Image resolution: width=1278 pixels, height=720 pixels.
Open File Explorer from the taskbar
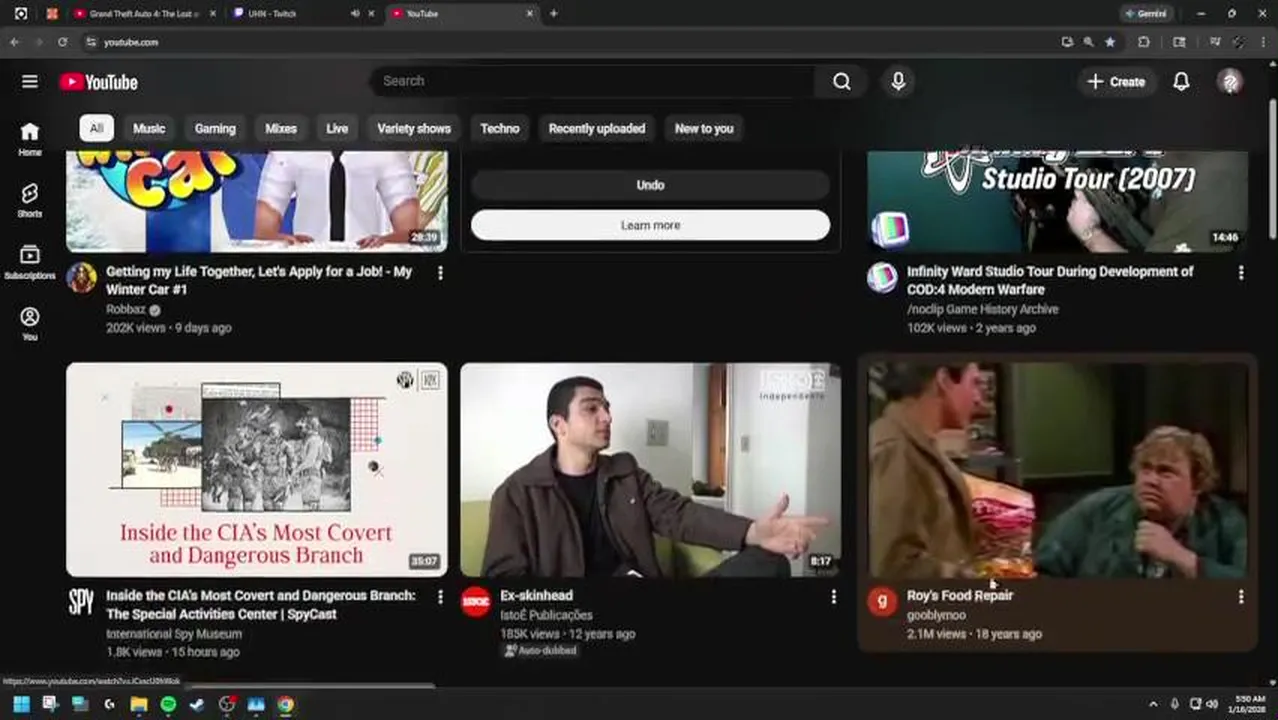139,704
